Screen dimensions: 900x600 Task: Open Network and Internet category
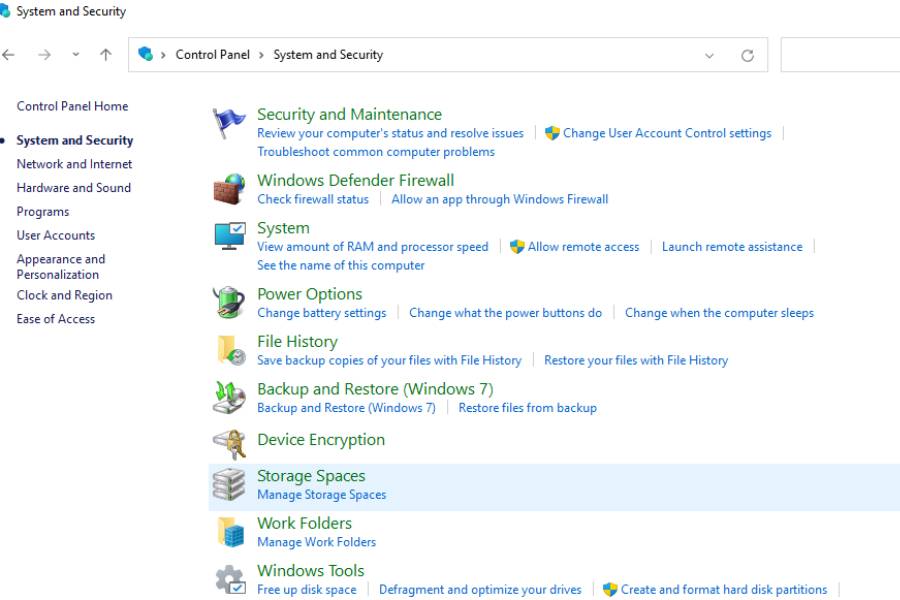74,164
